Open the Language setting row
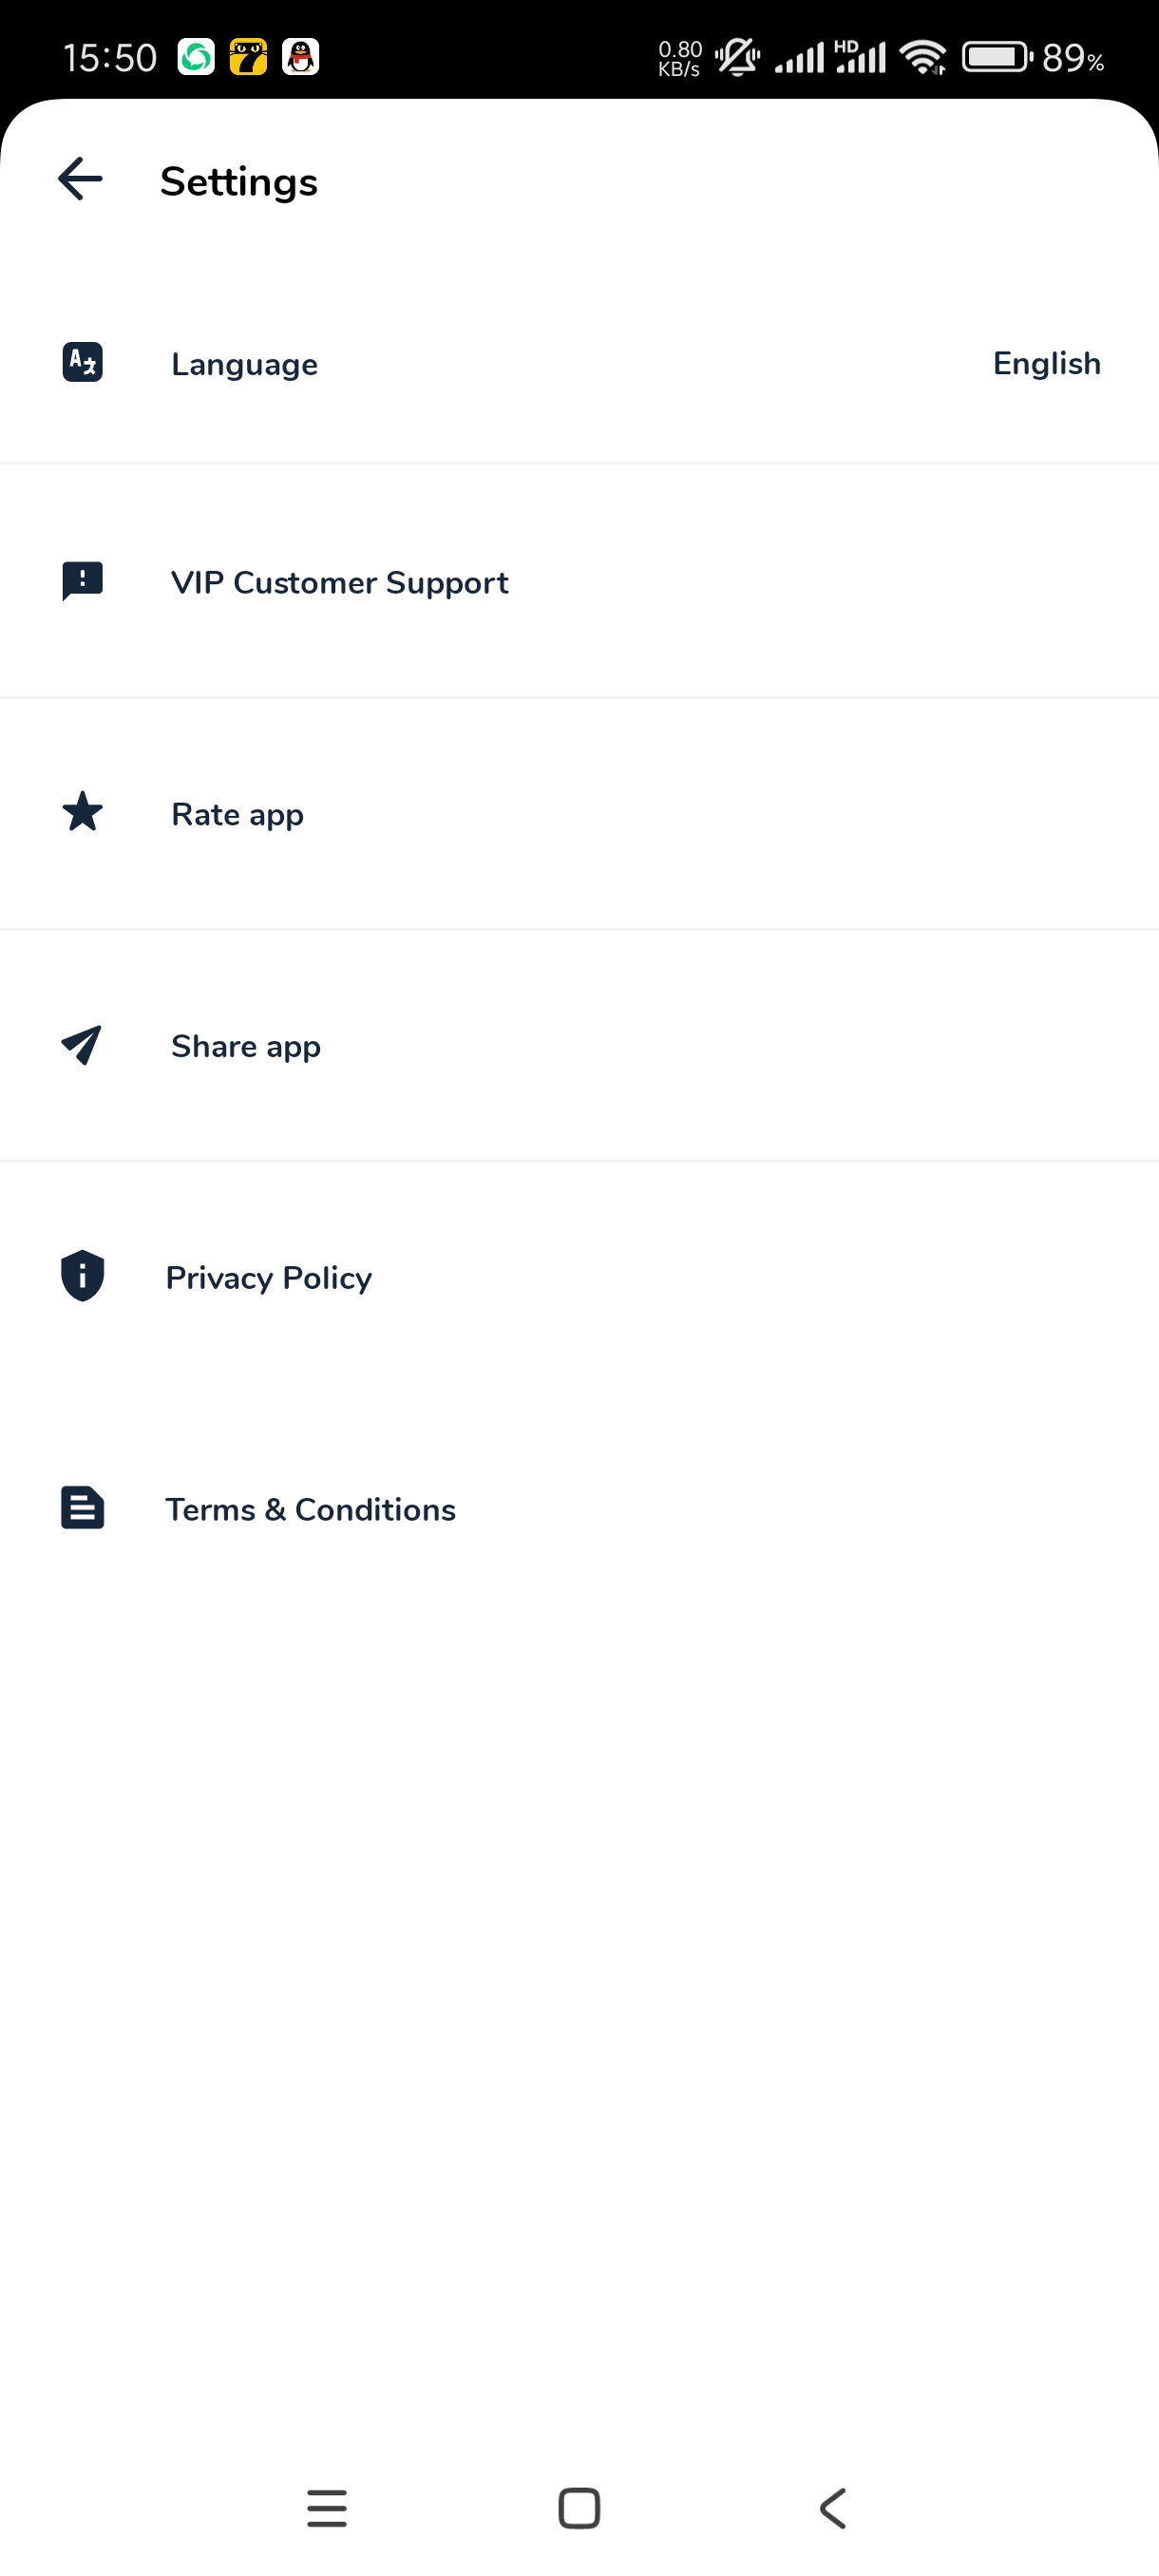 coord(579,363)
